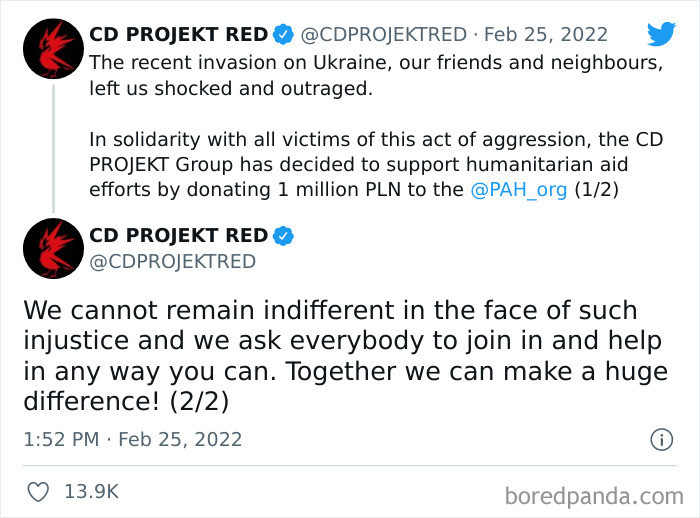Click the @CDPROJEKTRED handle in first tweet

pos(383,35)
